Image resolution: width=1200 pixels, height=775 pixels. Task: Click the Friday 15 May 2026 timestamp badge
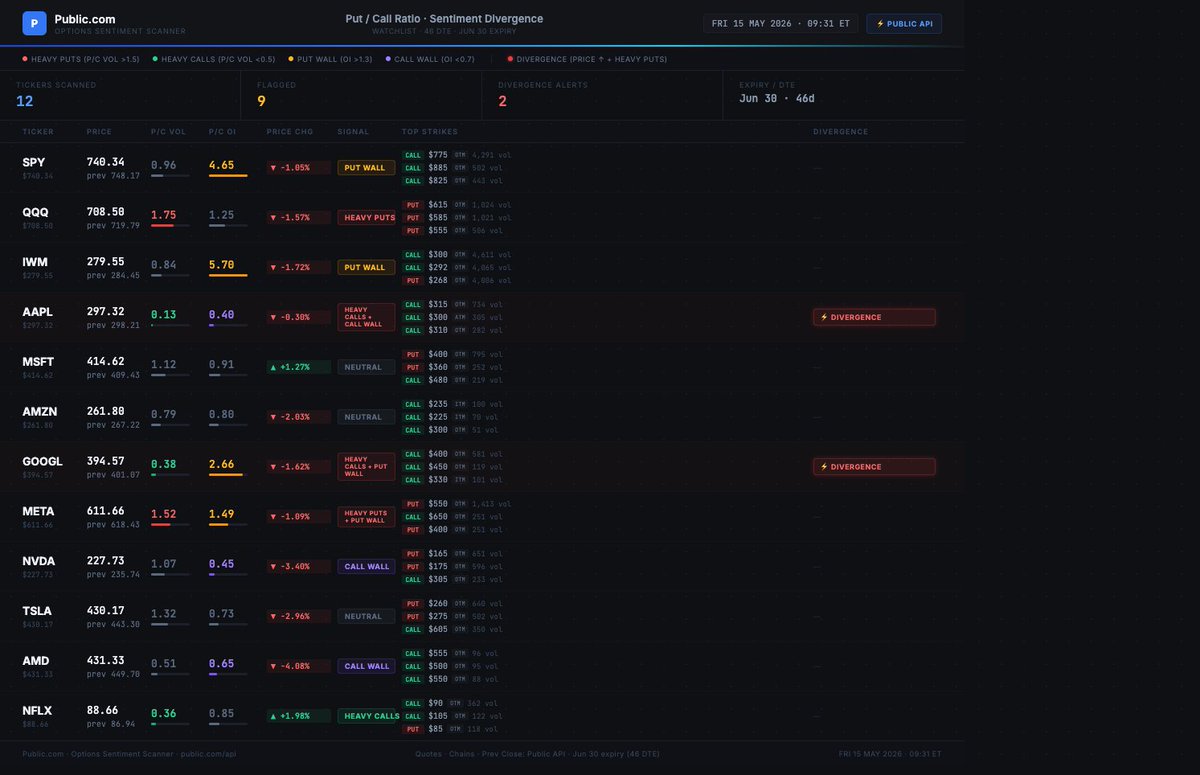pyautogui.click(x=781, y=23)
